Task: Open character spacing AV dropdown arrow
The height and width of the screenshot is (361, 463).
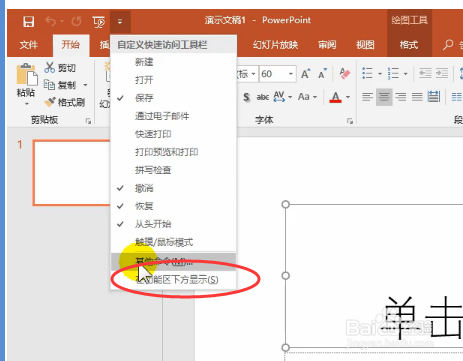Action: tap(290, 97)
